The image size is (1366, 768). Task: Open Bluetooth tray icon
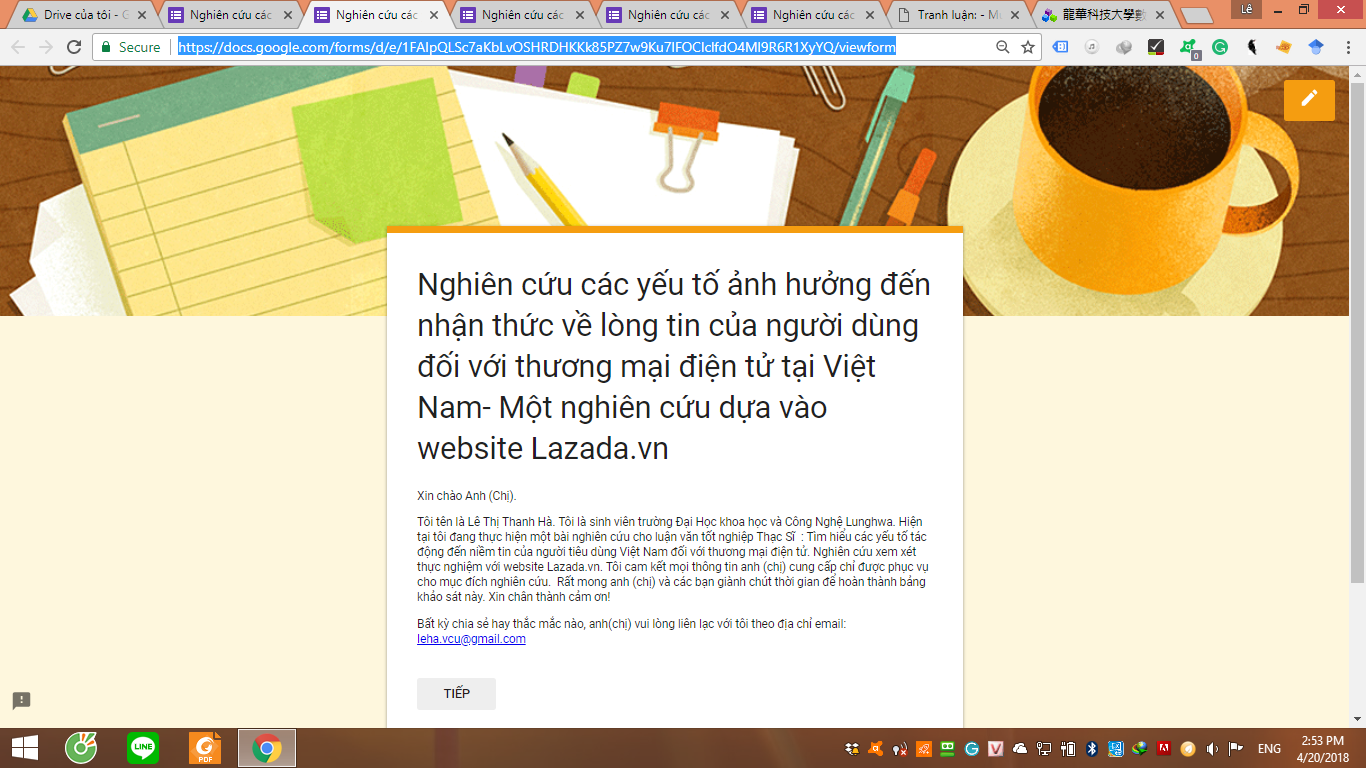[x=1092, y=748]
